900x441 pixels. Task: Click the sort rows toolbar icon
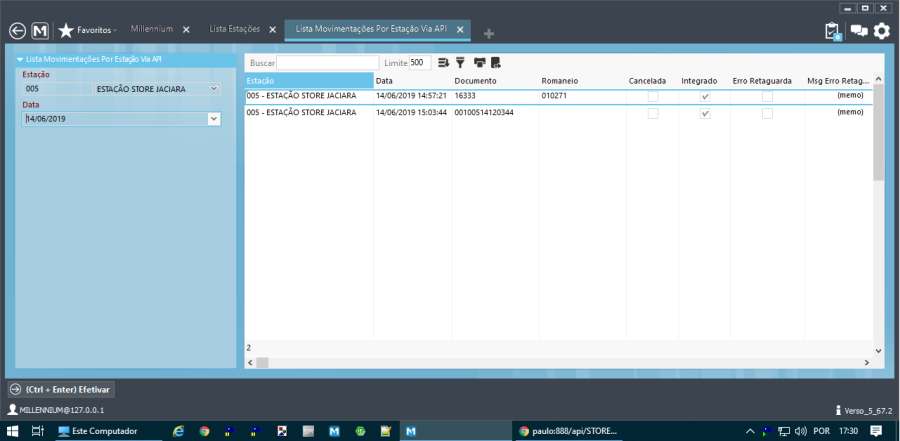[x=443, y=63]
